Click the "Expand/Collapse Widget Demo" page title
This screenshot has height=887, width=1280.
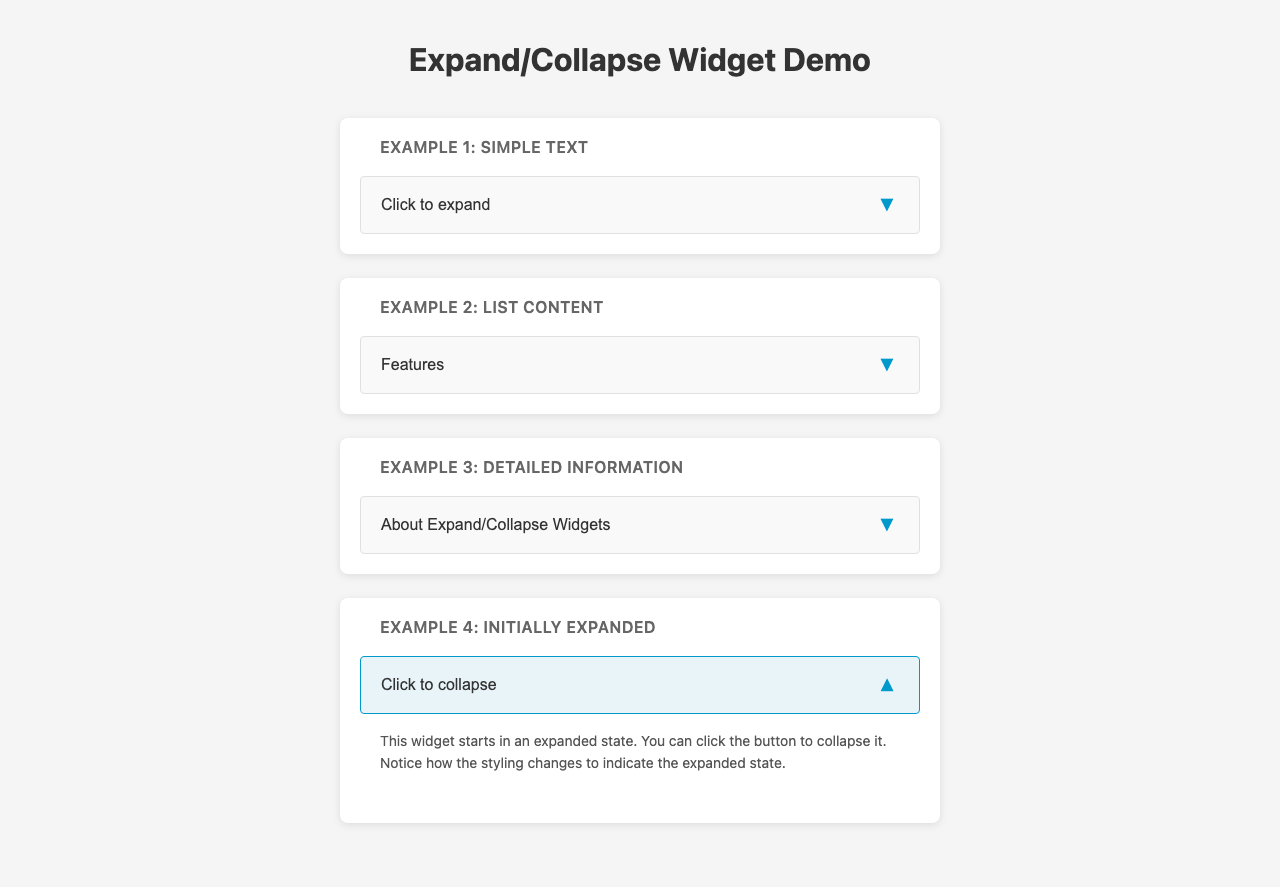639,60
